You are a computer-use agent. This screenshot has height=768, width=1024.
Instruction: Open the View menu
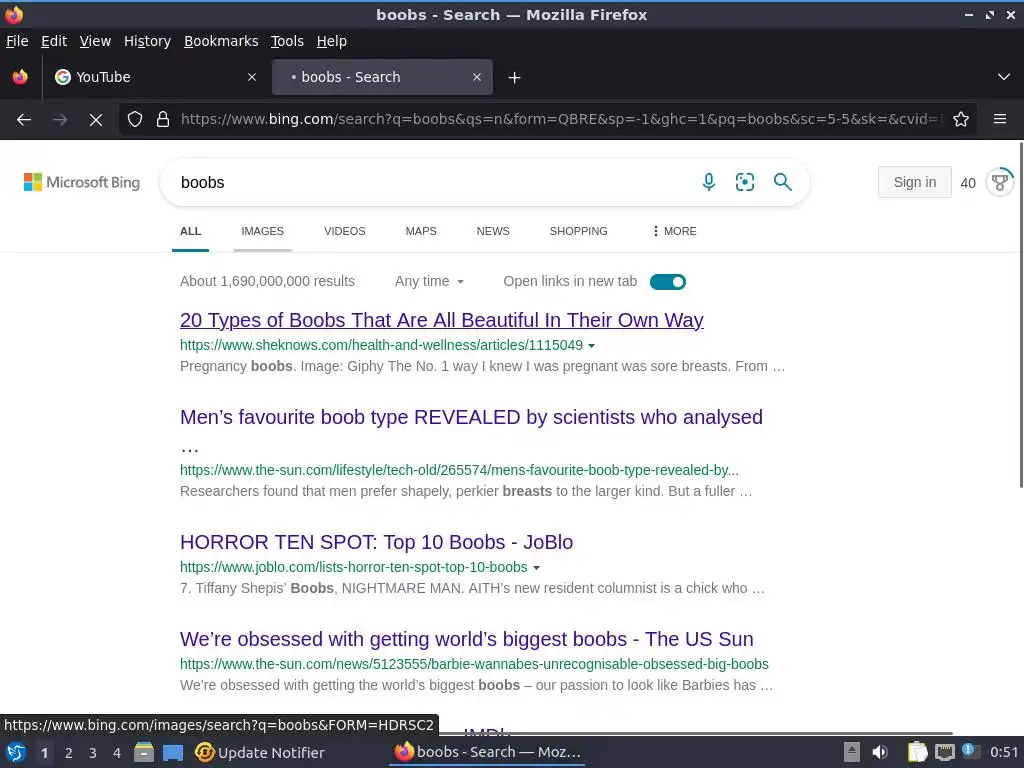95,41
